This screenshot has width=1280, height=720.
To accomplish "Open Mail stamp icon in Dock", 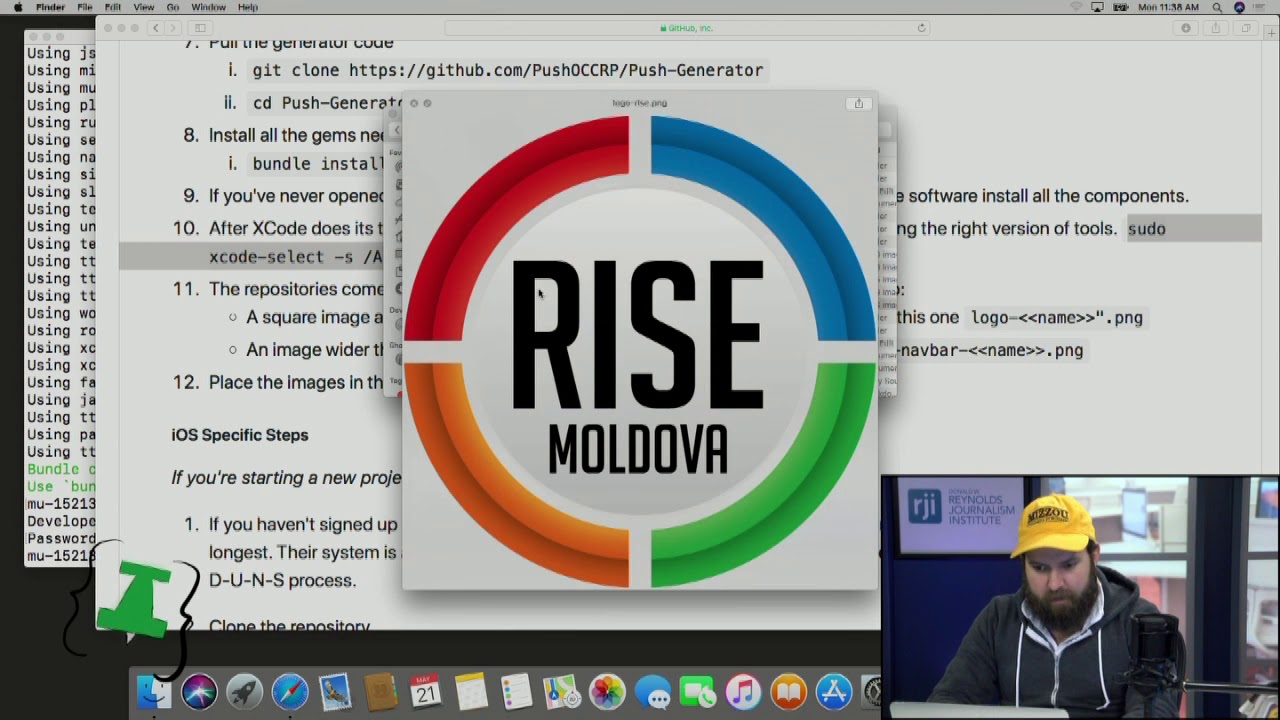I will coord(335,692).
